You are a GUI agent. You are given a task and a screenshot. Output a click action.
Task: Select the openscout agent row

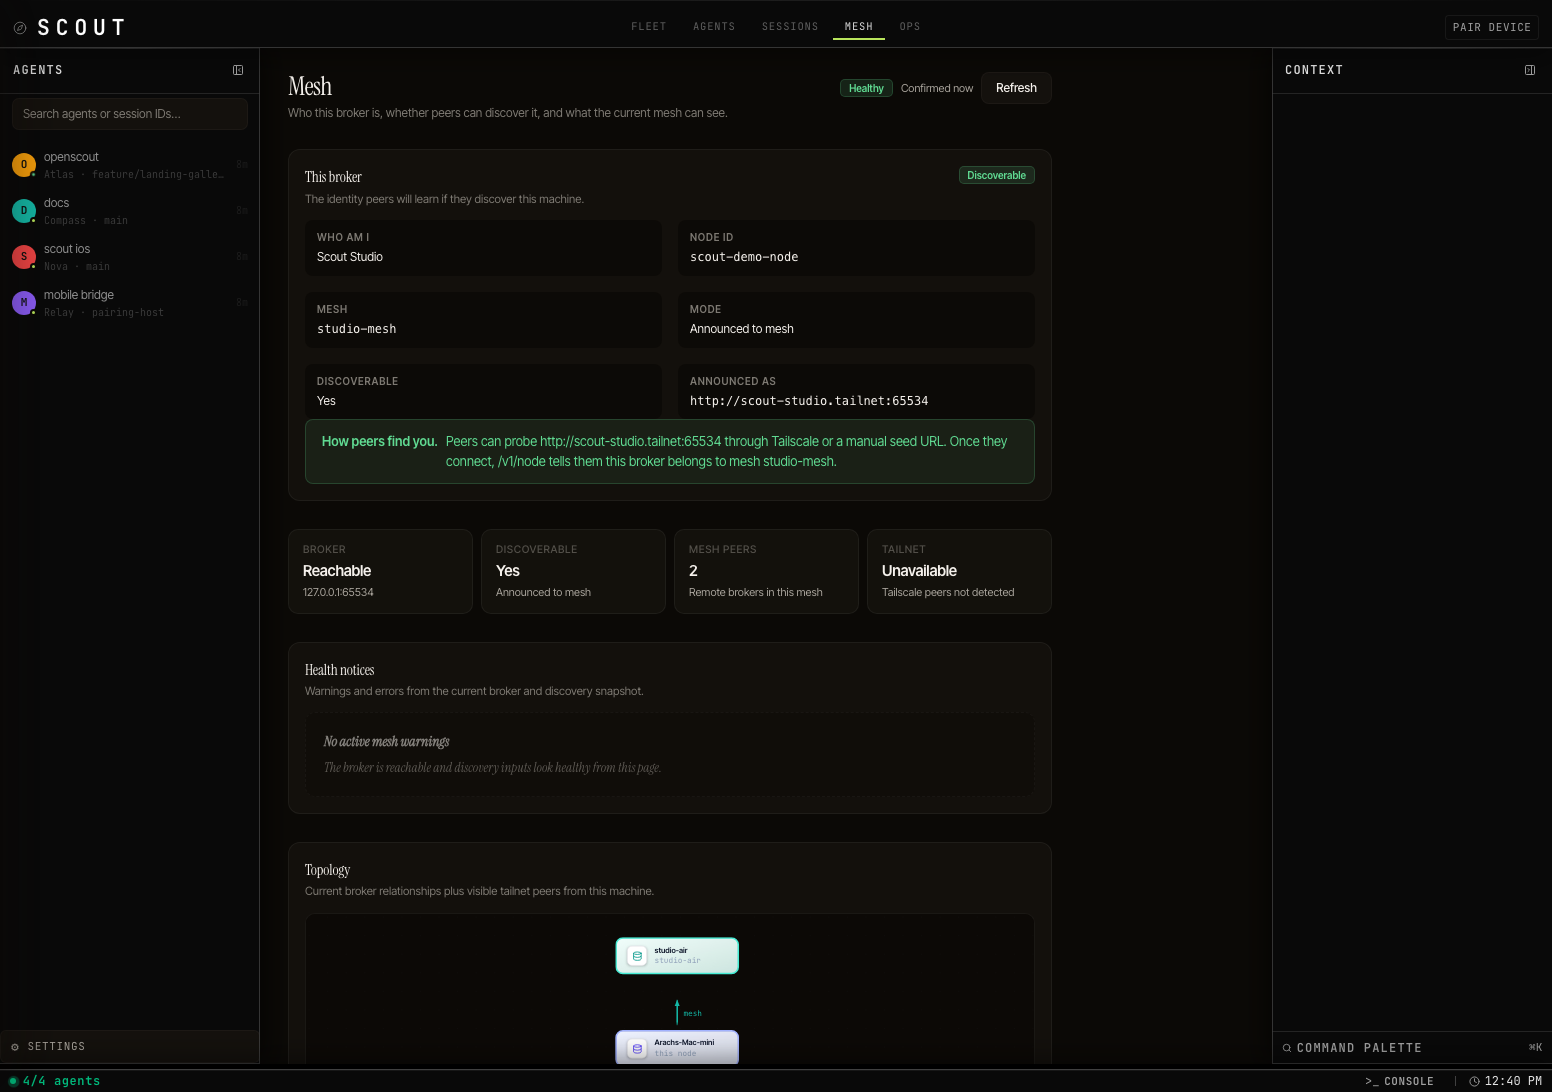(130, 165)
